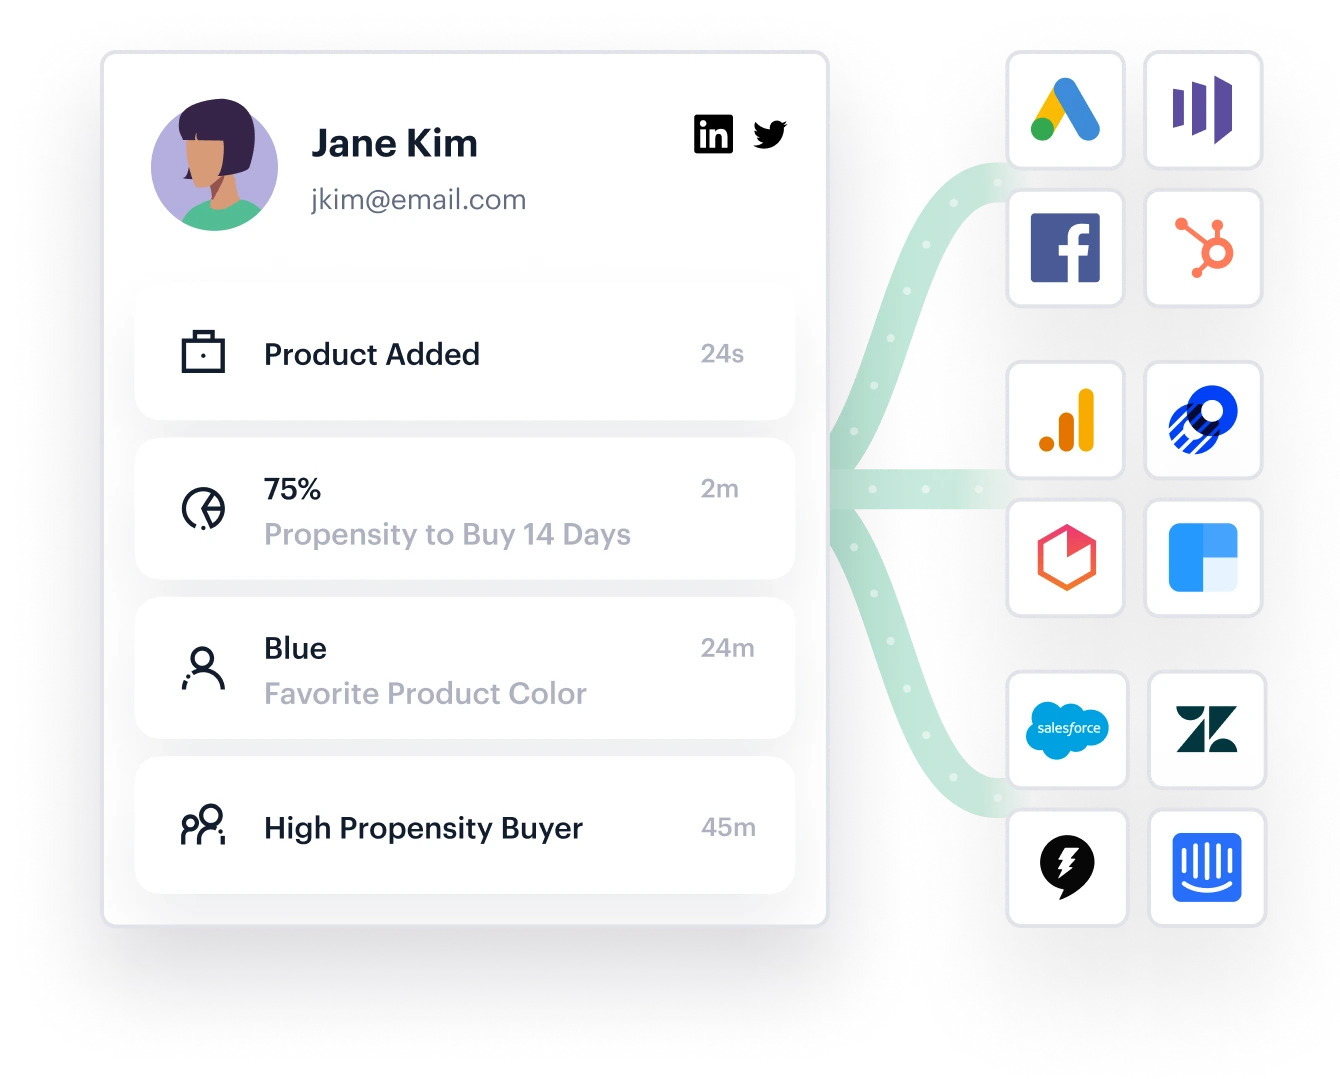Click the jkim@email.com email address
Viewport: 1340px width, 1079px height.
click(x=418, y=200)
